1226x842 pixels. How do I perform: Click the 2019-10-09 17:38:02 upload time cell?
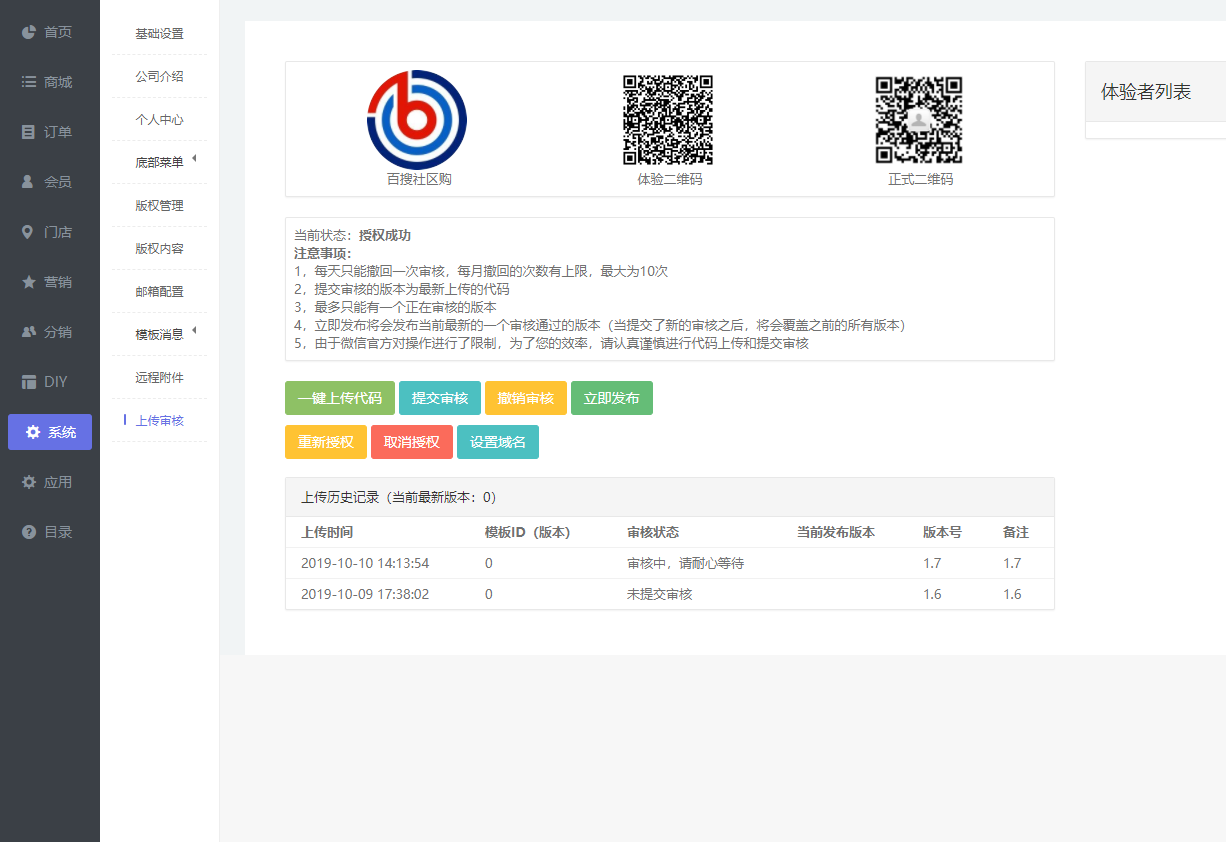tap(365, 594)
